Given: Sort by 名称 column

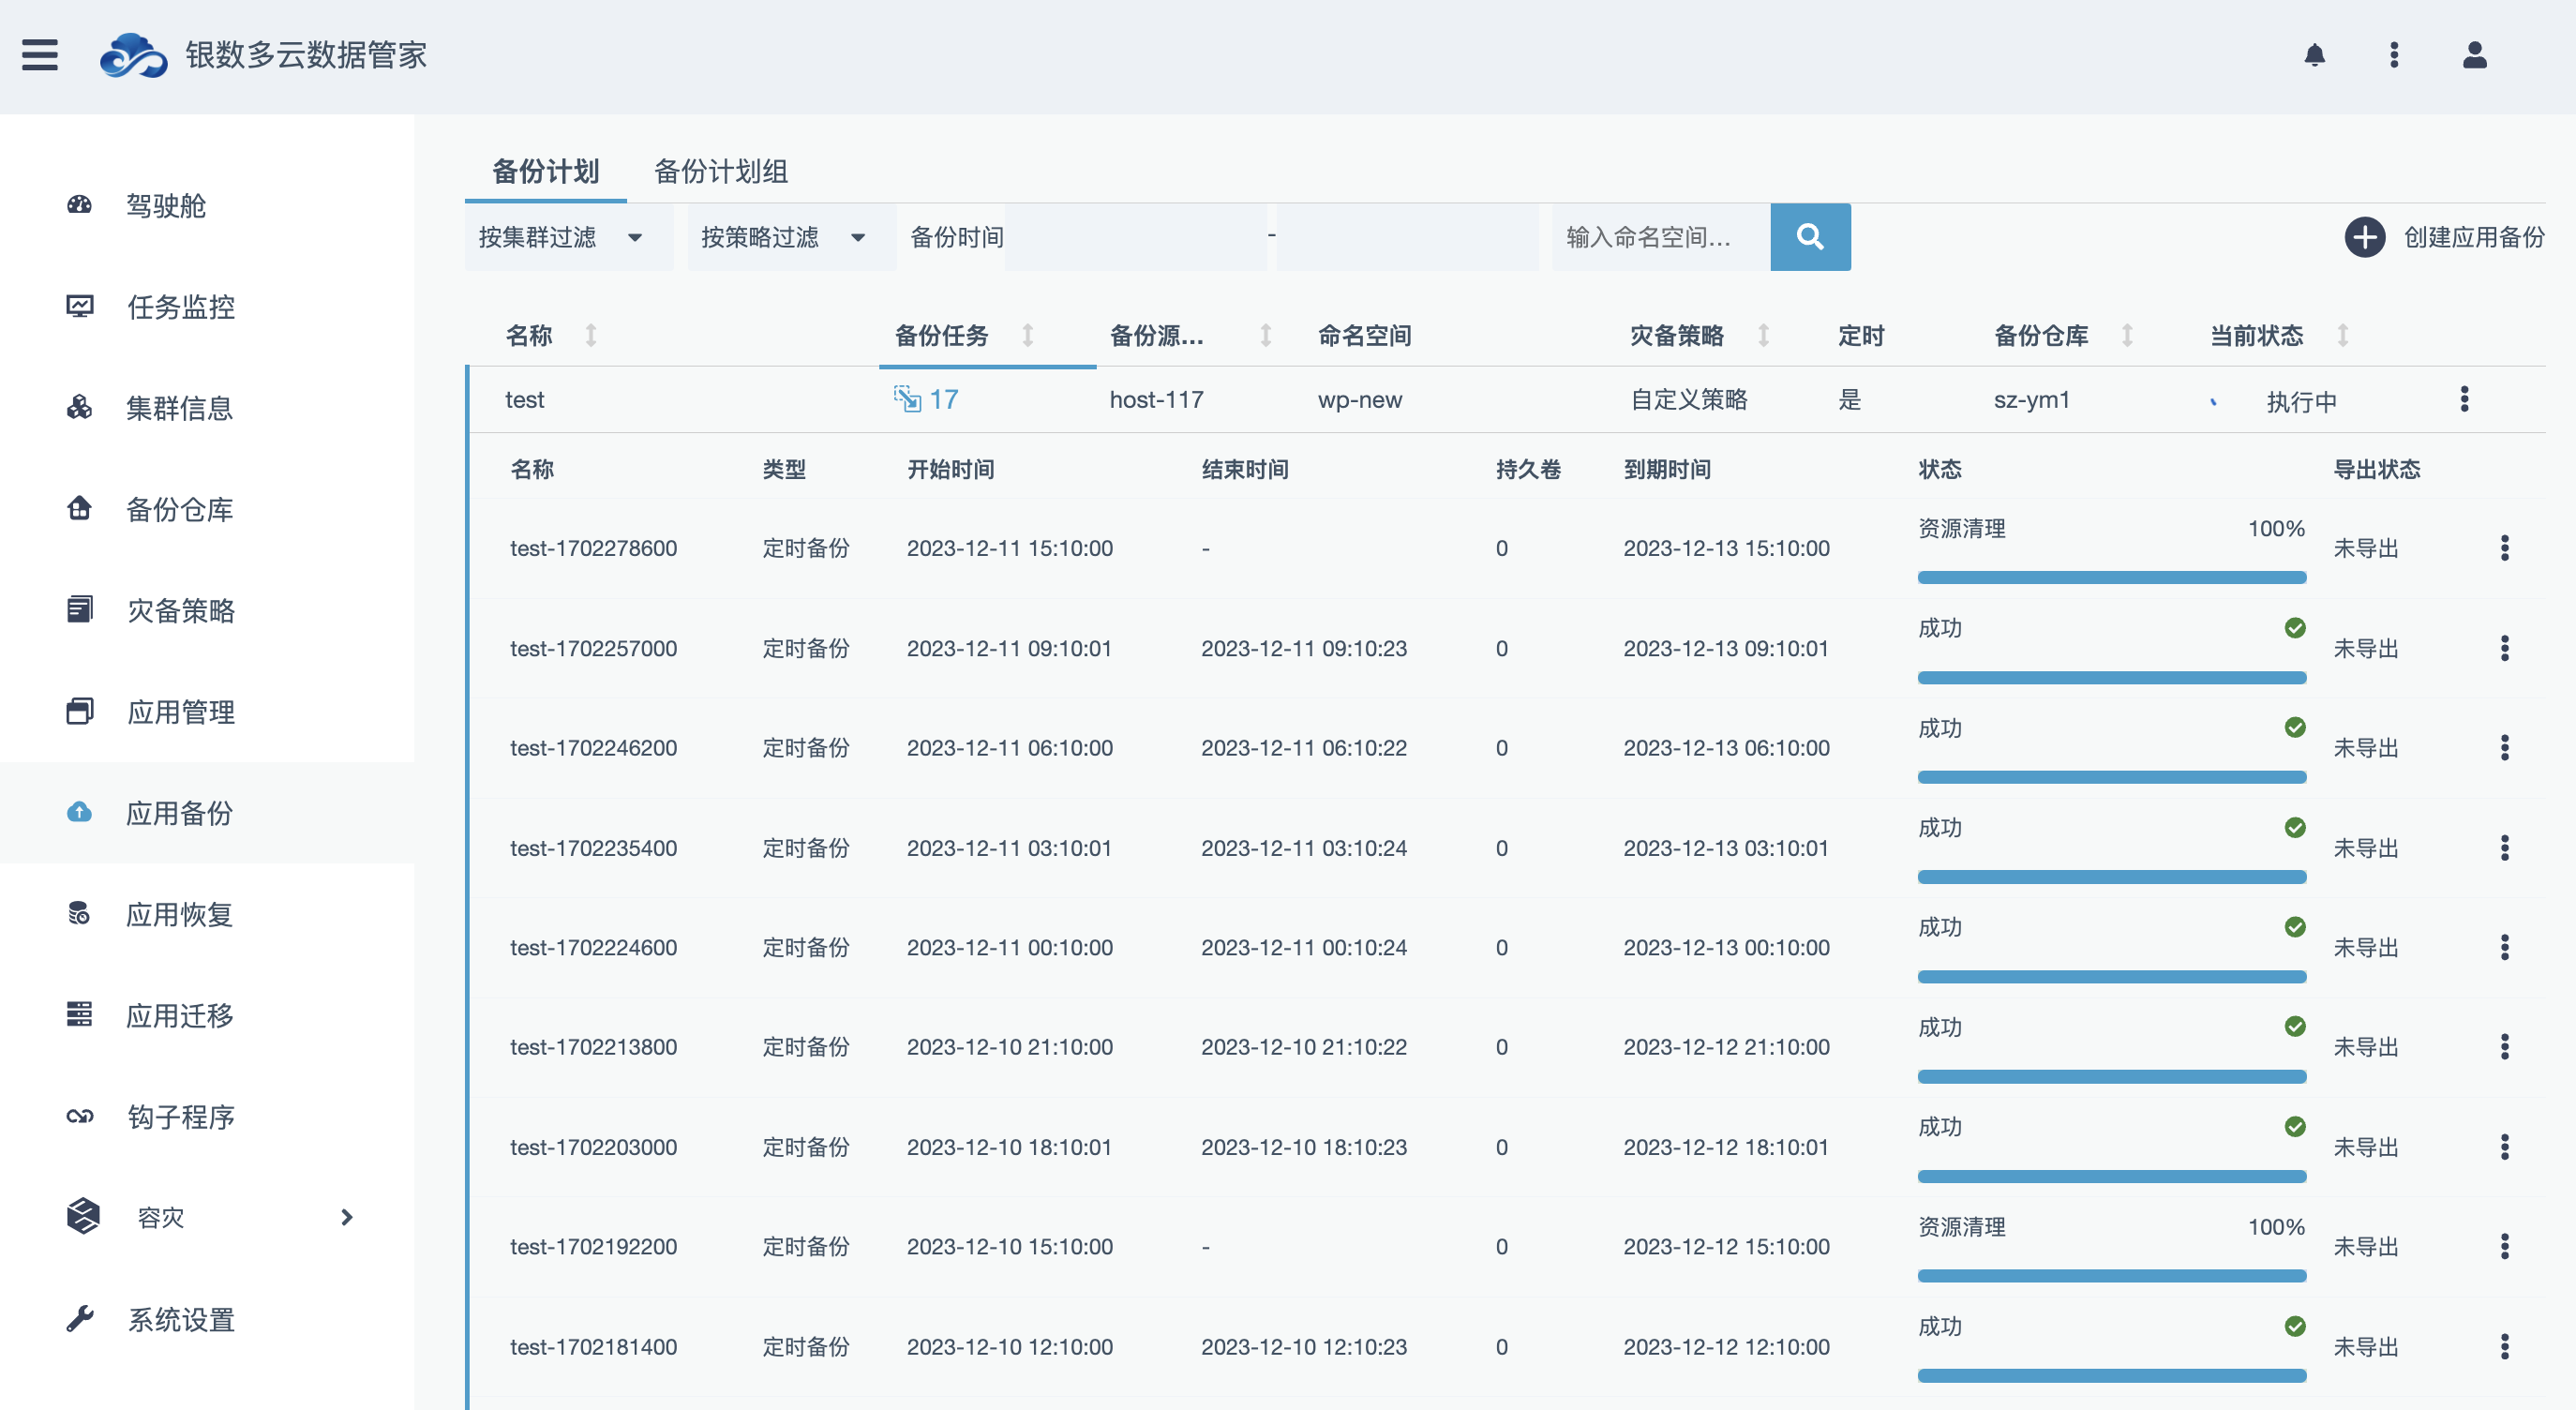Looking at the screenshot, I should click(x=591, y=335).
